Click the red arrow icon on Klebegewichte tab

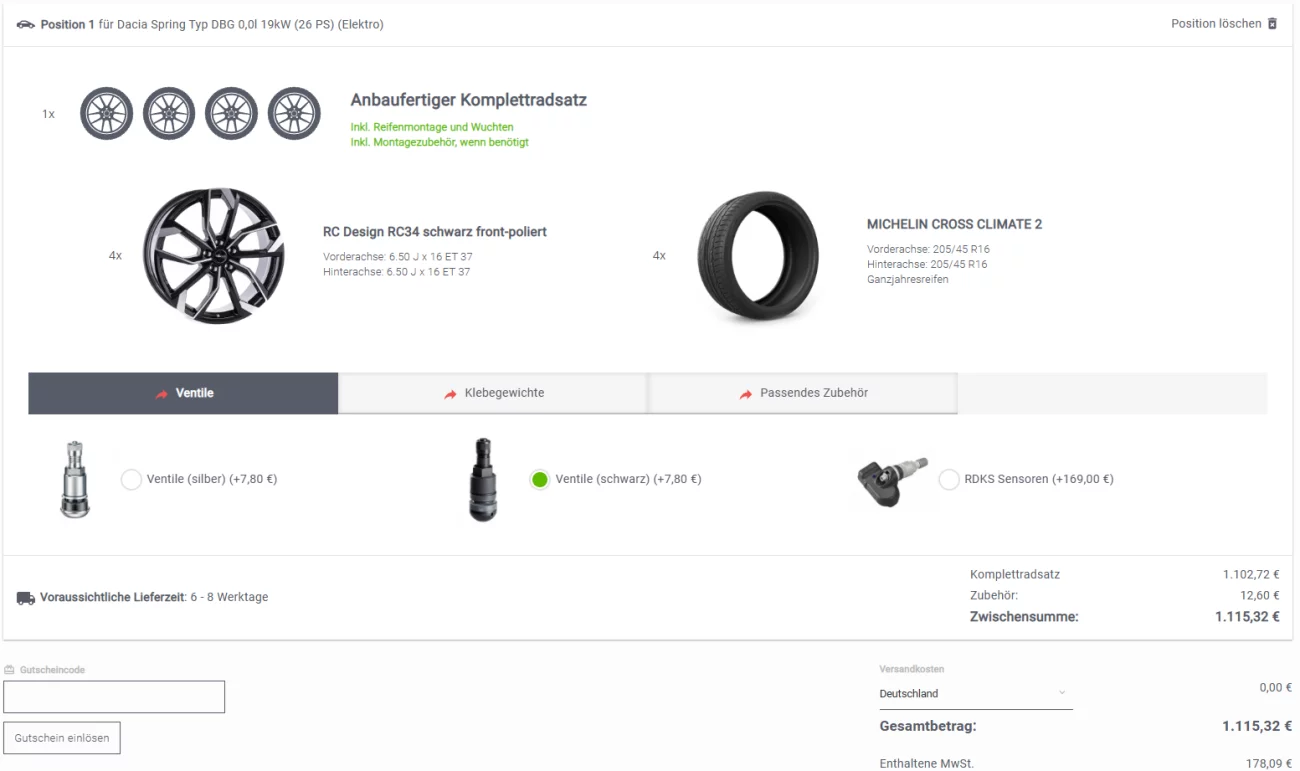pos(451,394)
